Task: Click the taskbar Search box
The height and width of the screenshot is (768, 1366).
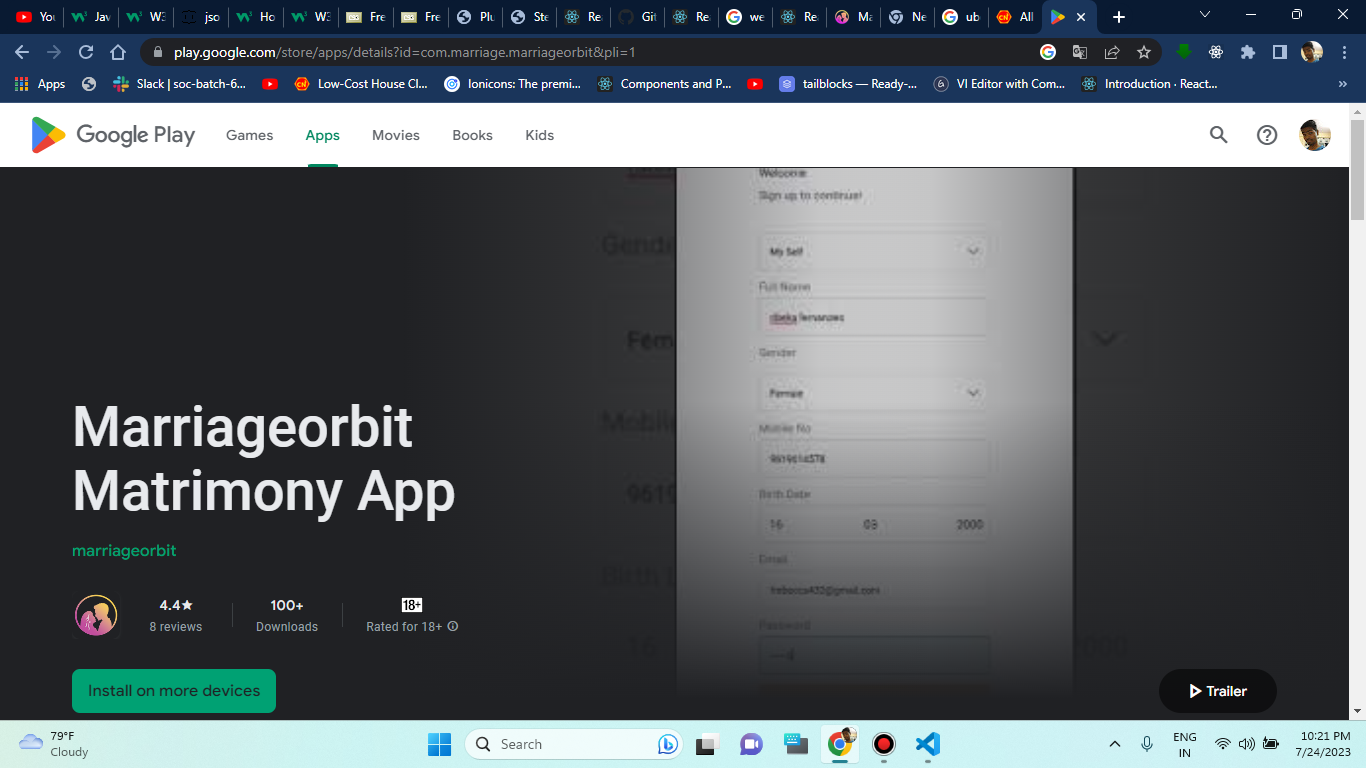Action: pyautogui.click(x=574, y=744)
